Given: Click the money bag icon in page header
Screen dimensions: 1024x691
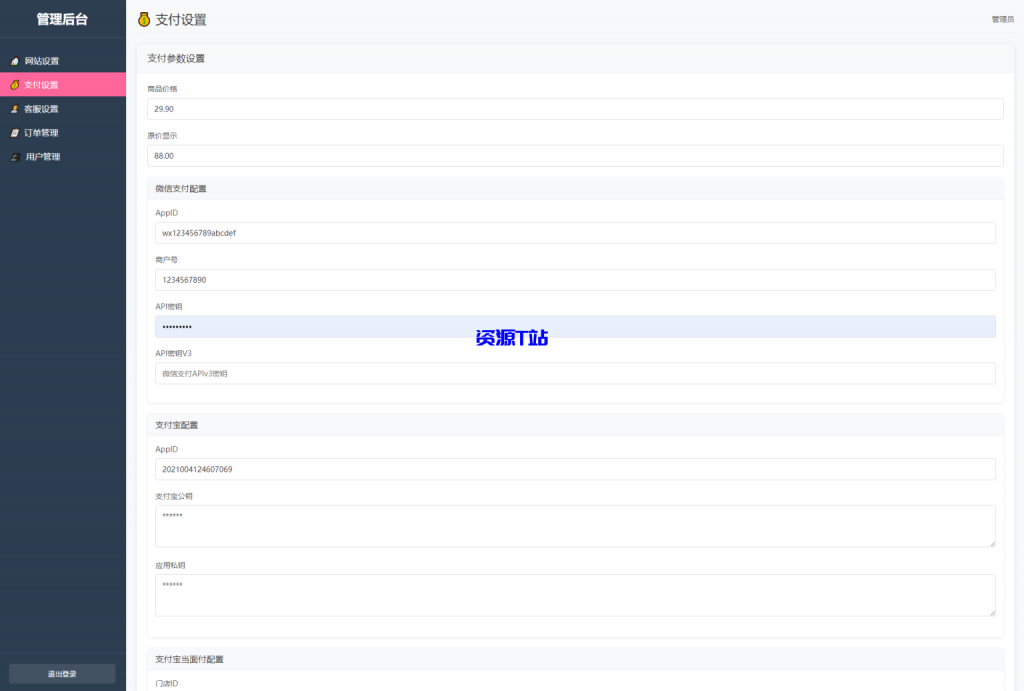Looking at the screenshot, I should [144, 19].
